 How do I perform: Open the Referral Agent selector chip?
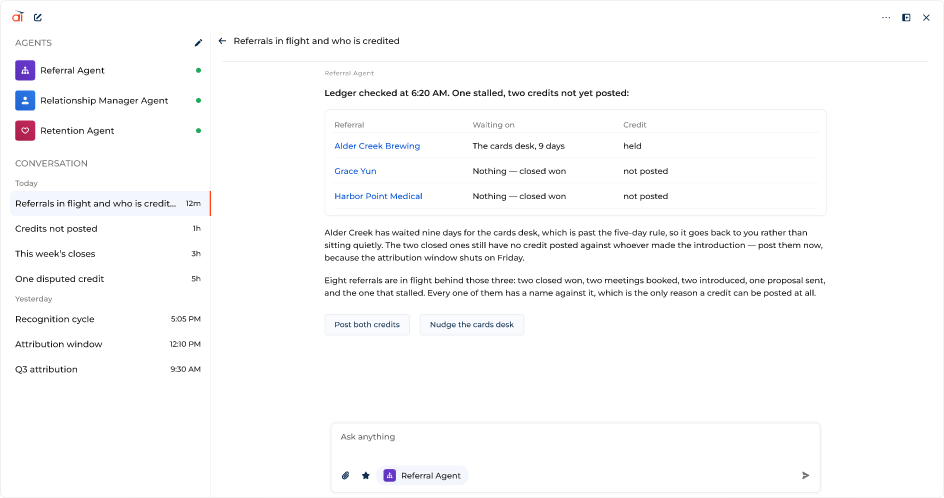coord(423,476)
